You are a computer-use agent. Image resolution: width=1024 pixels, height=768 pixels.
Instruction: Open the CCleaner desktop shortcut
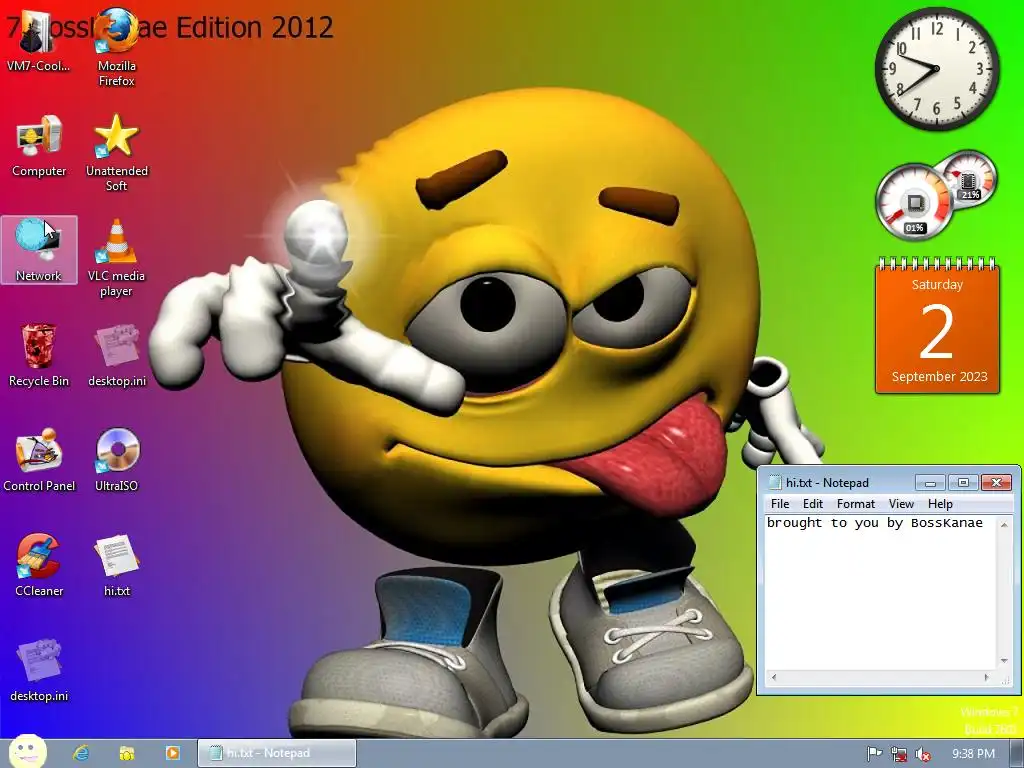[x=39, y=566]
